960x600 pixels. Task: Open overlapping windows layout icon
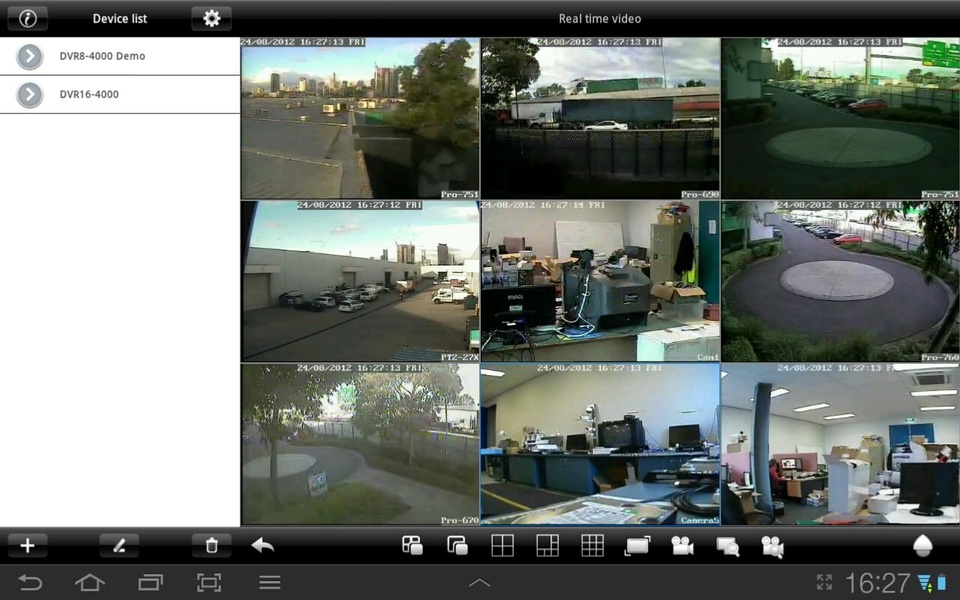[457, 545]
